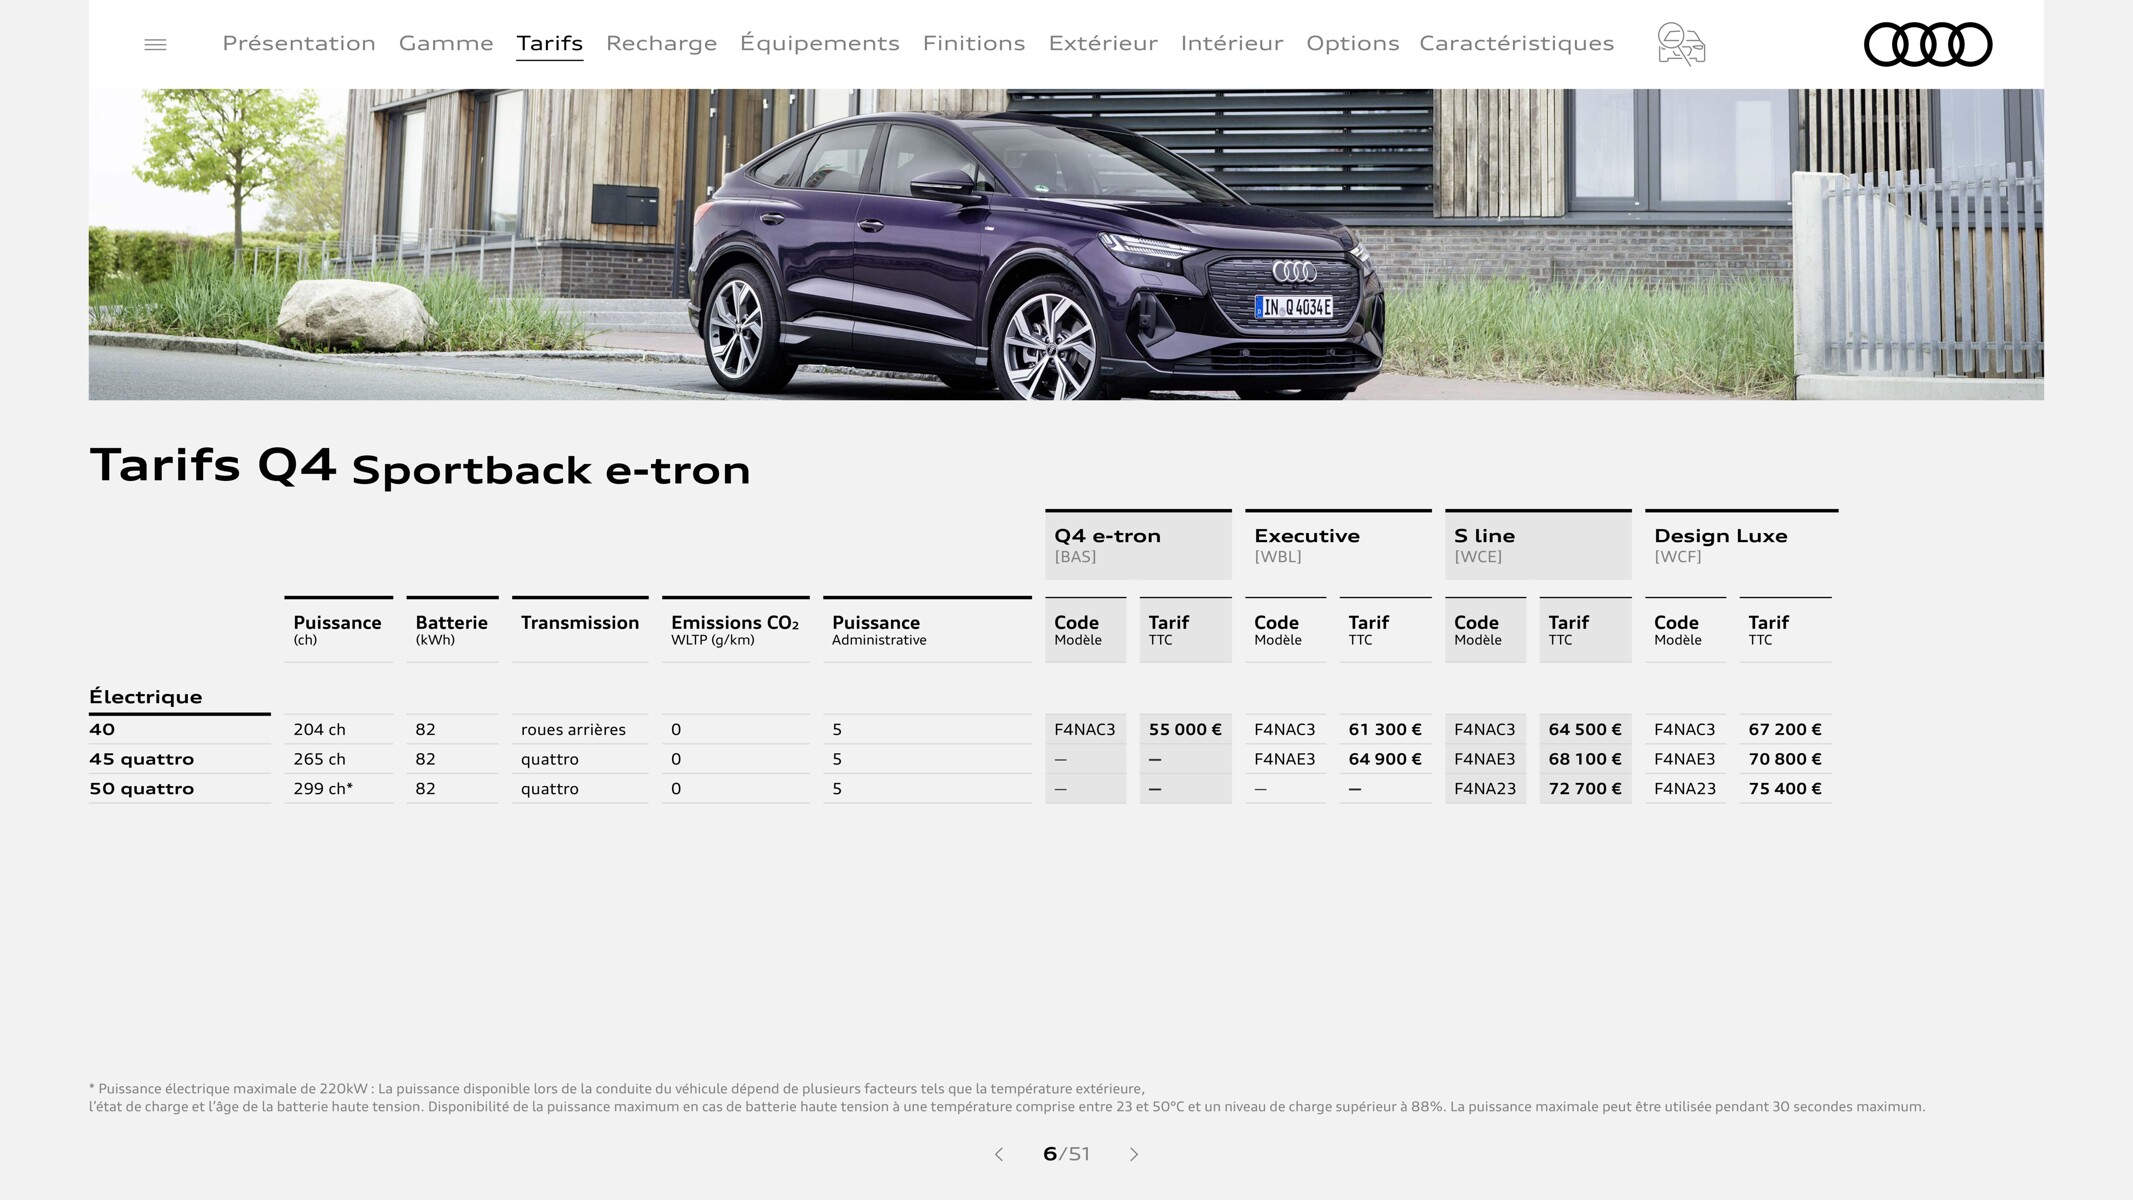Click the 75 400 € price

pos(1785,788)
